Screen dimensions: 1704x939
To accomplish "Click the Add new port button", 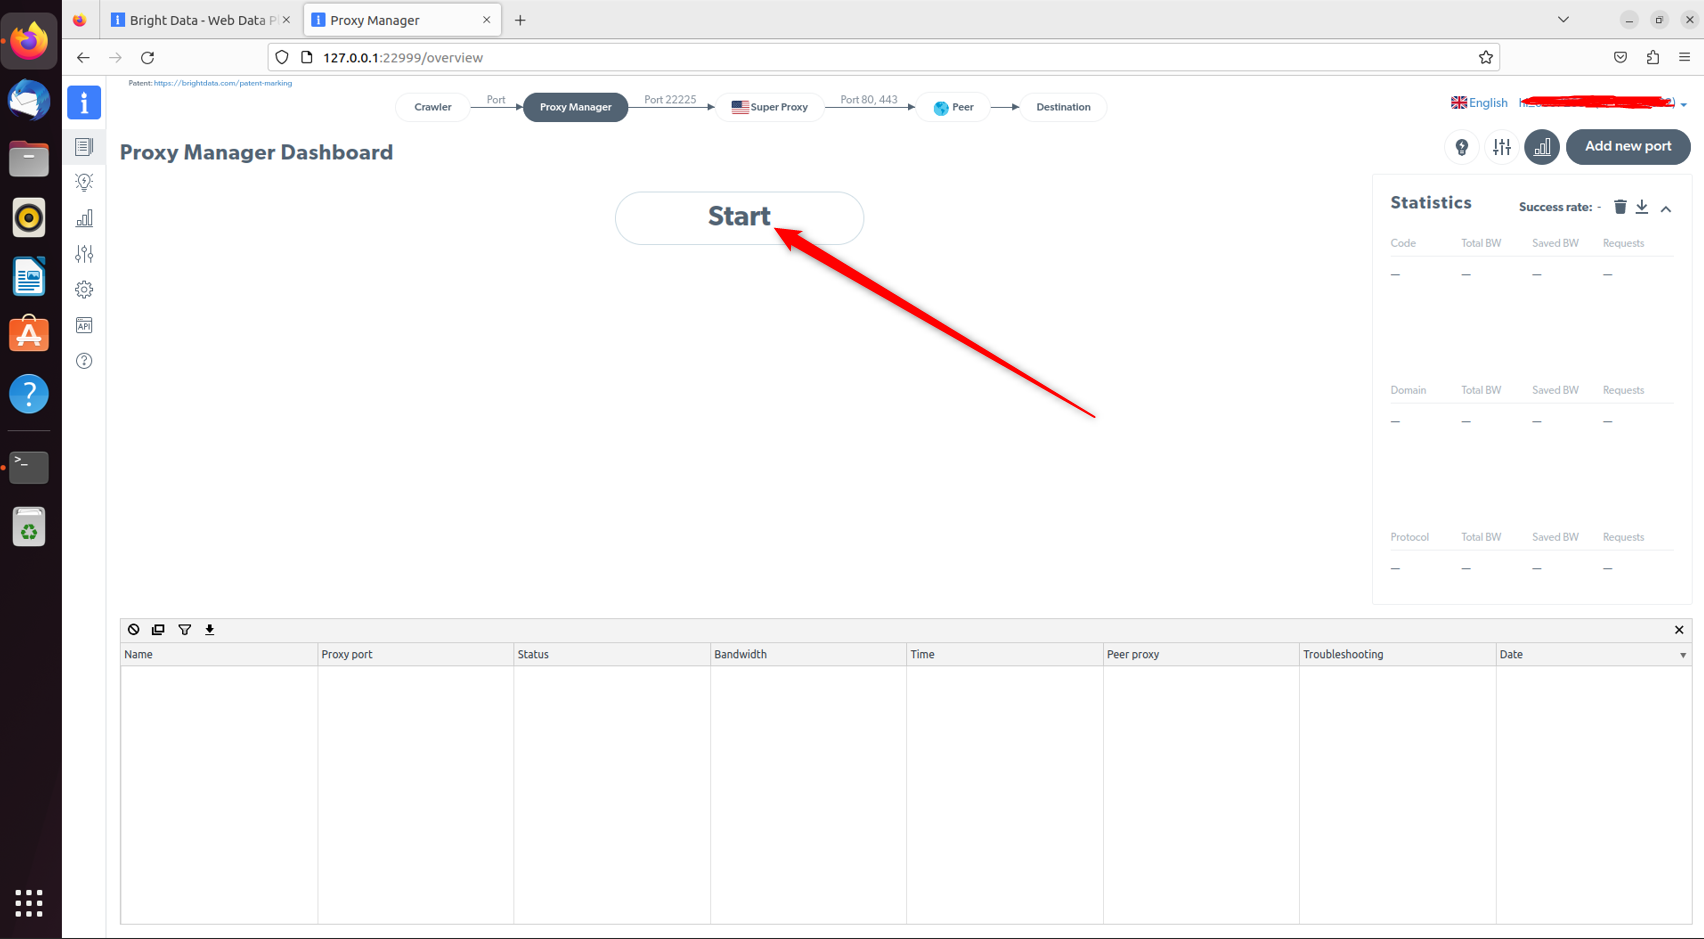I will tap(1627, 147).
